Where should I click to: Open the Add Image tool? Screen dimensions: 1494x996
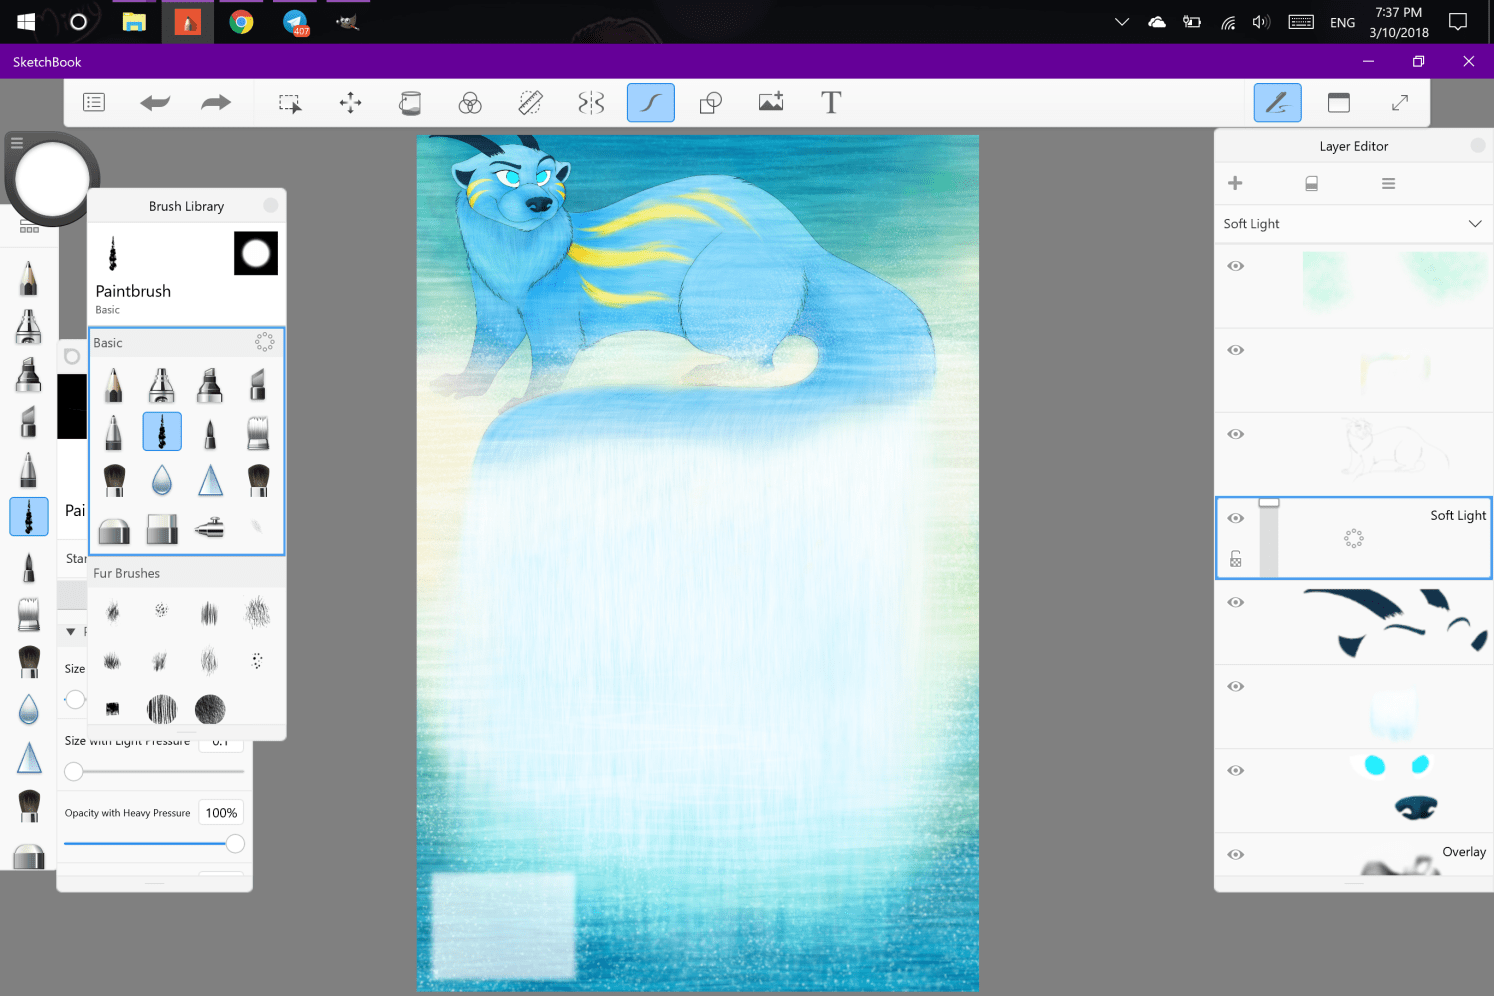click(x=771, y=103)
